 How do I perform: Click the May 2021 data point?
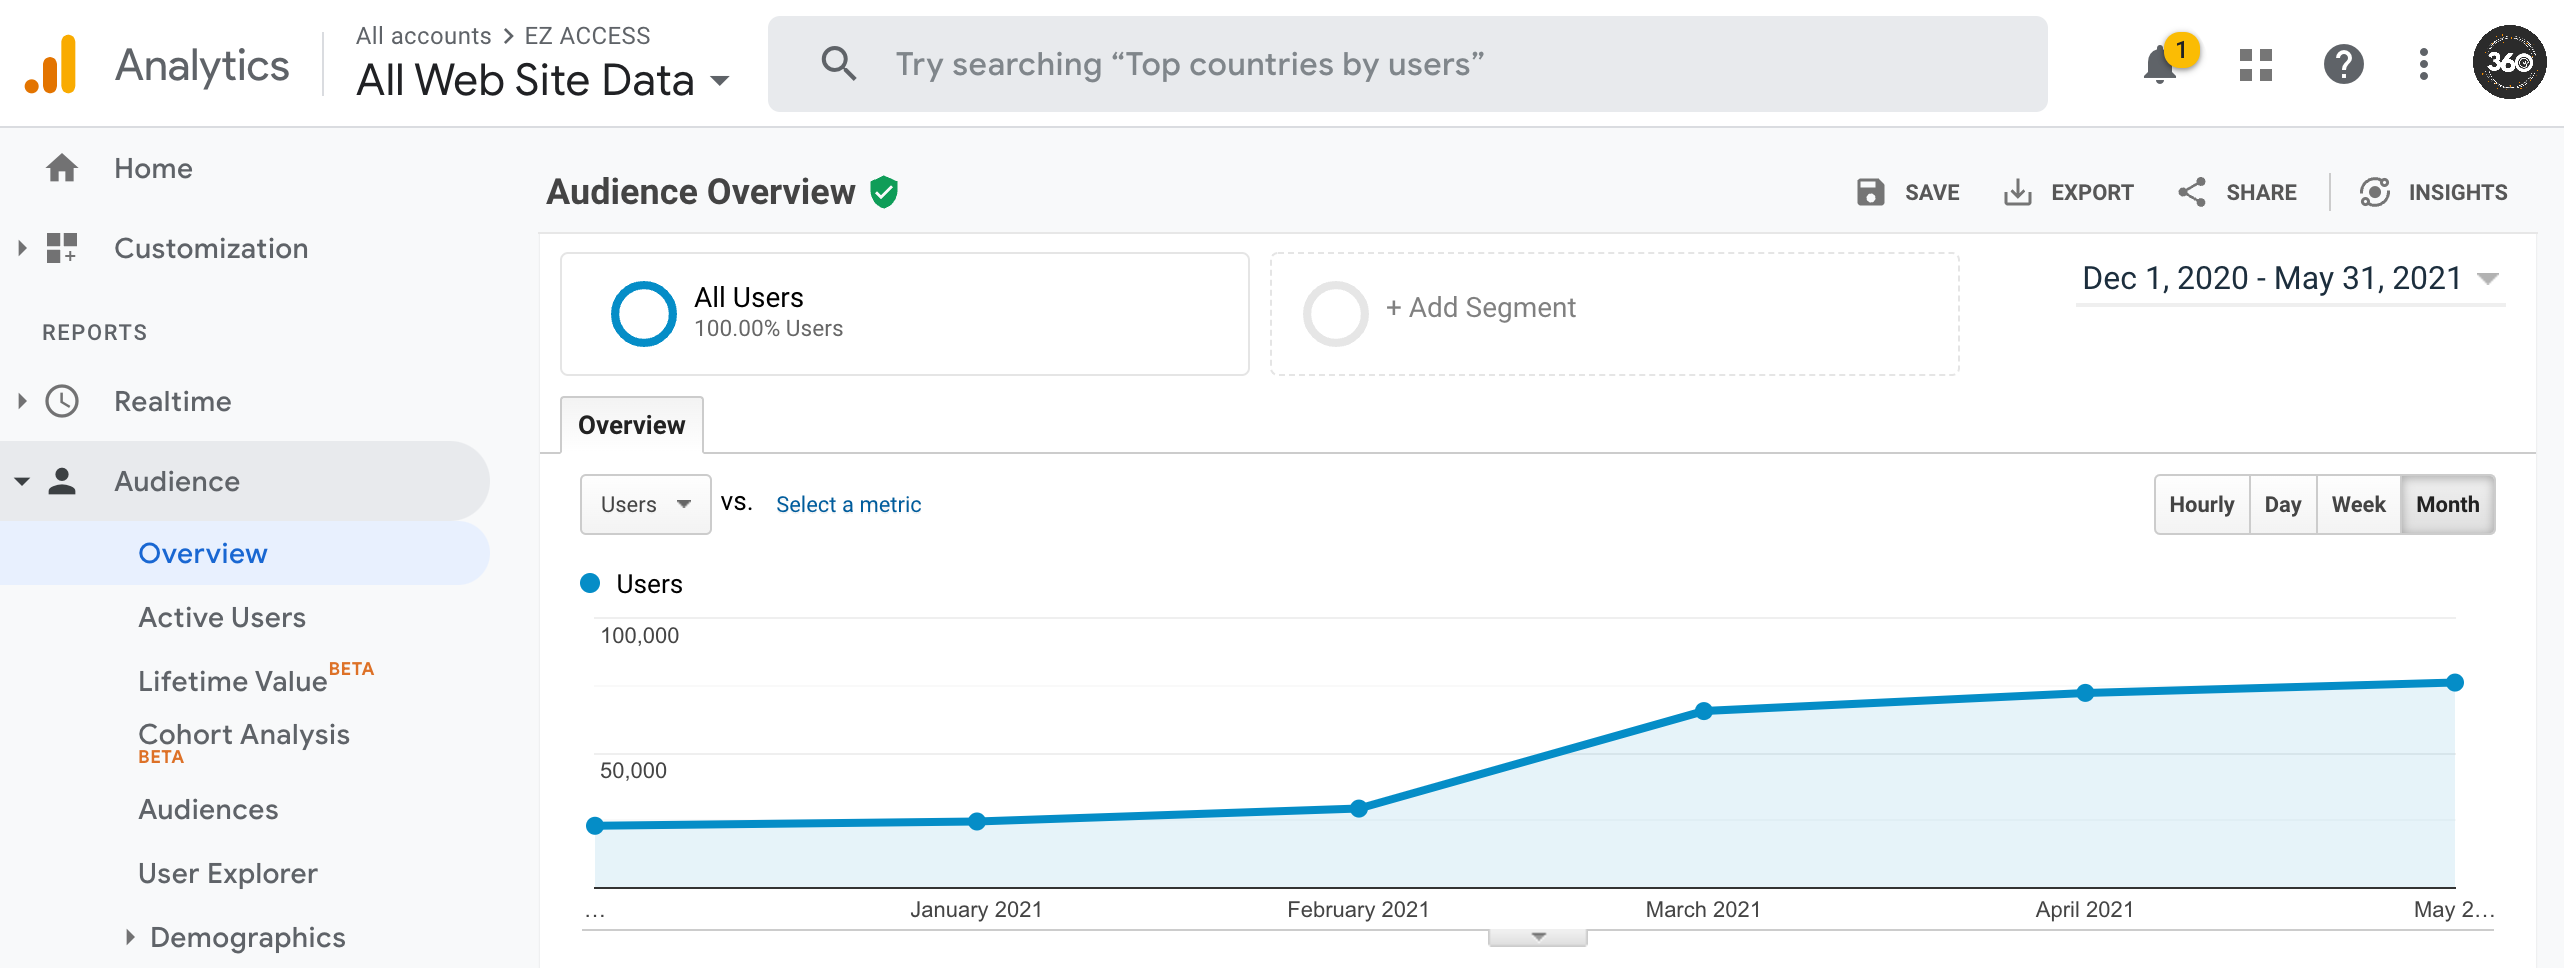pos(2454,683)
